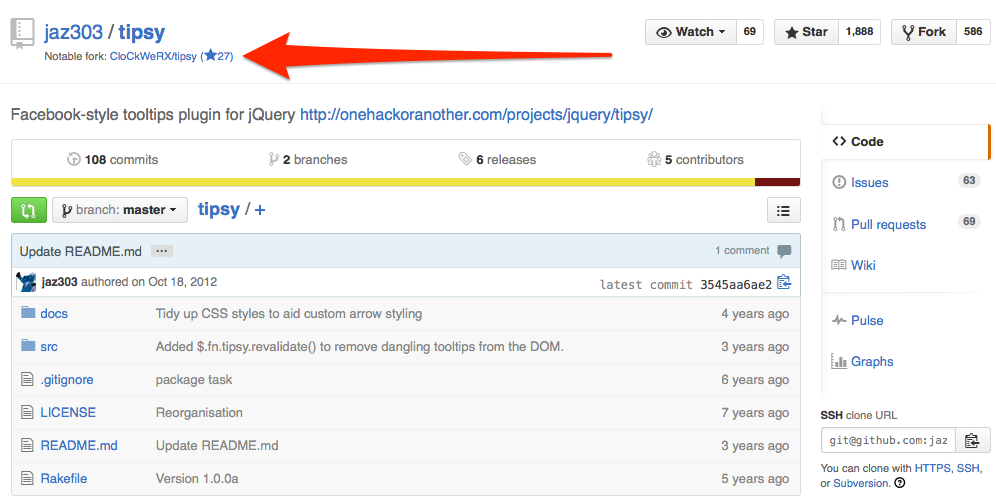Open the Code tab in the sidebar

point(905,142)
